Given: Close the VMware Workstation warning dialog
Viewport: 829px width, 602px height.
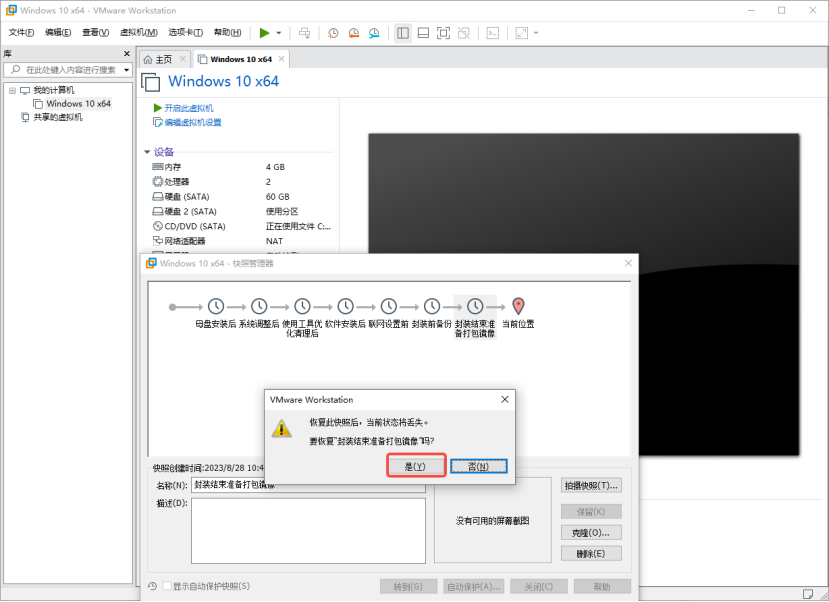Looking at the screenshot, I should (504, 400).
